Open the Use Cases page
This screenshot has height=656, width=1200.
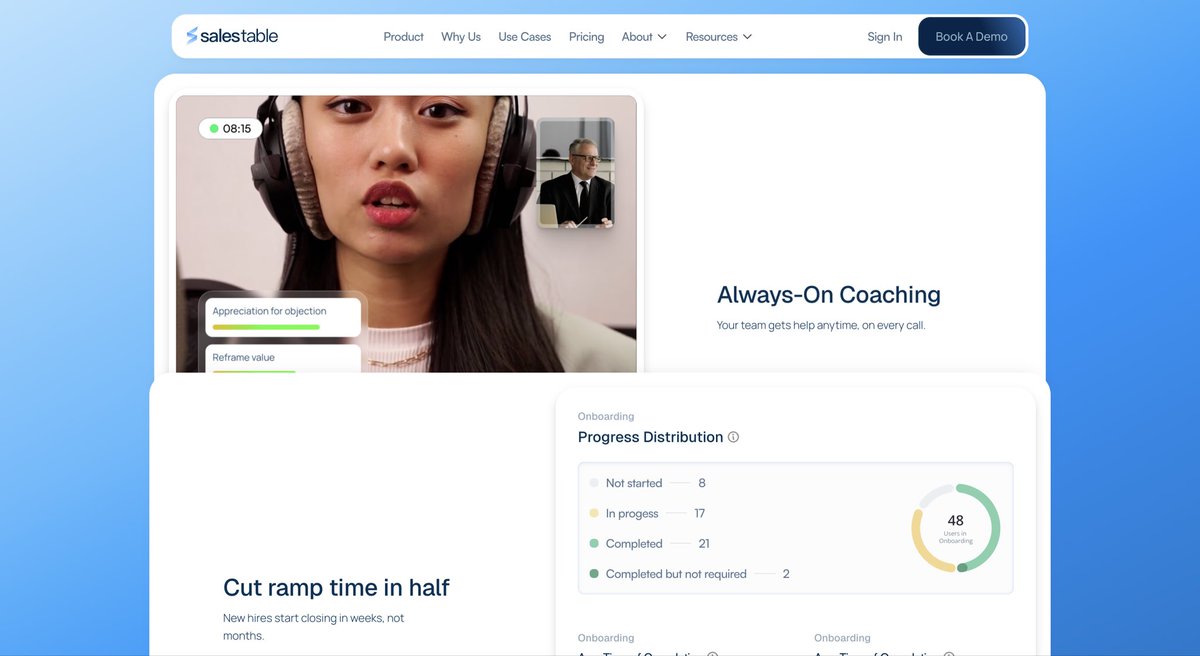click(525, 37)
